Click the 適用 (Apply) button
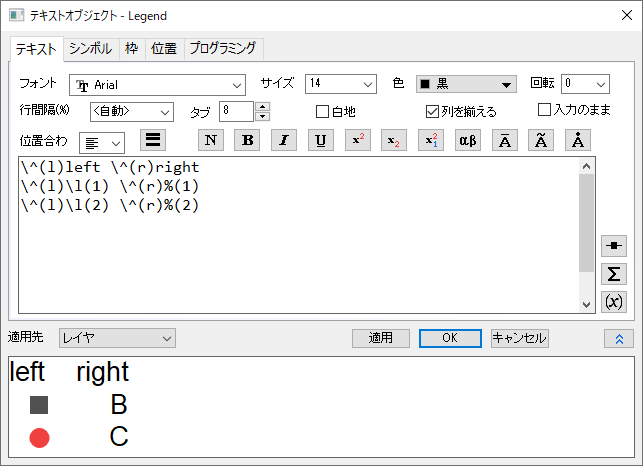This screenshot has width=643, height=466. click(x=381, y=338)
